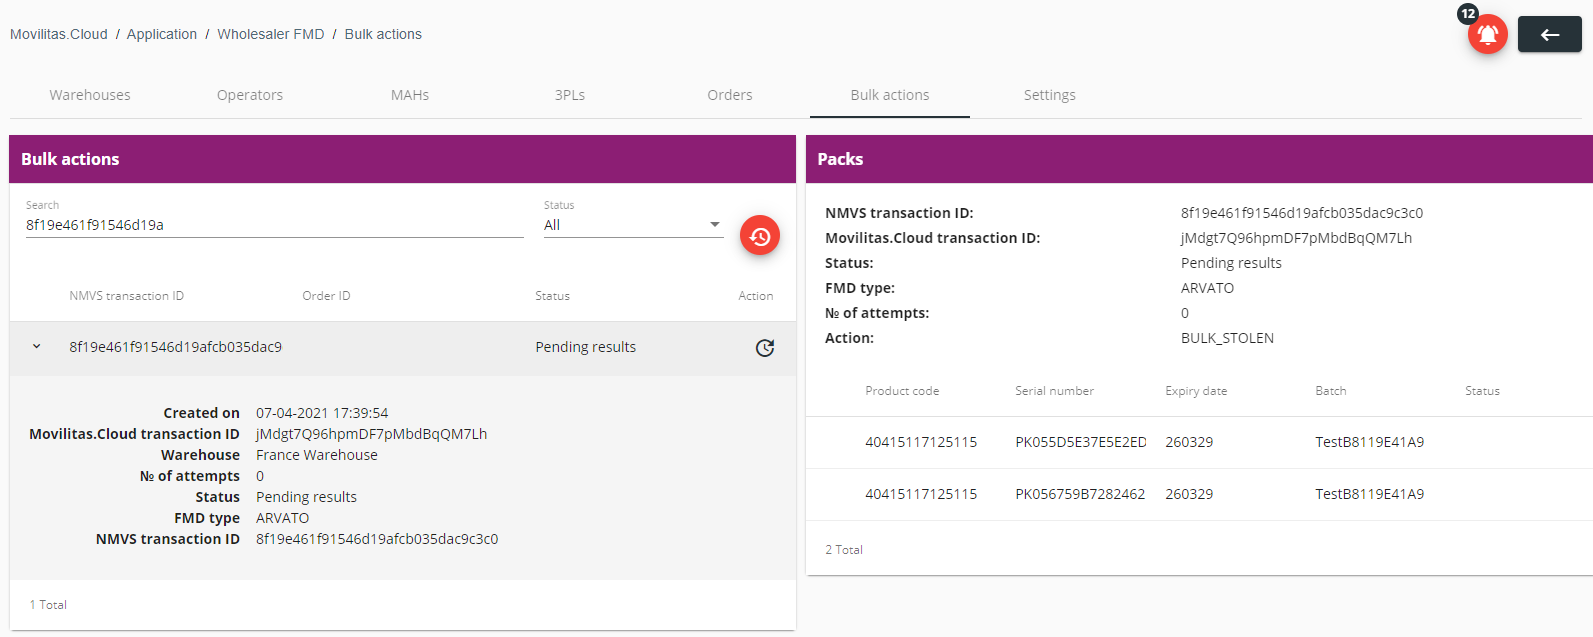Select serial number PK056759B7282462
1593x637 pixels.
click(x=1080, y=494)
